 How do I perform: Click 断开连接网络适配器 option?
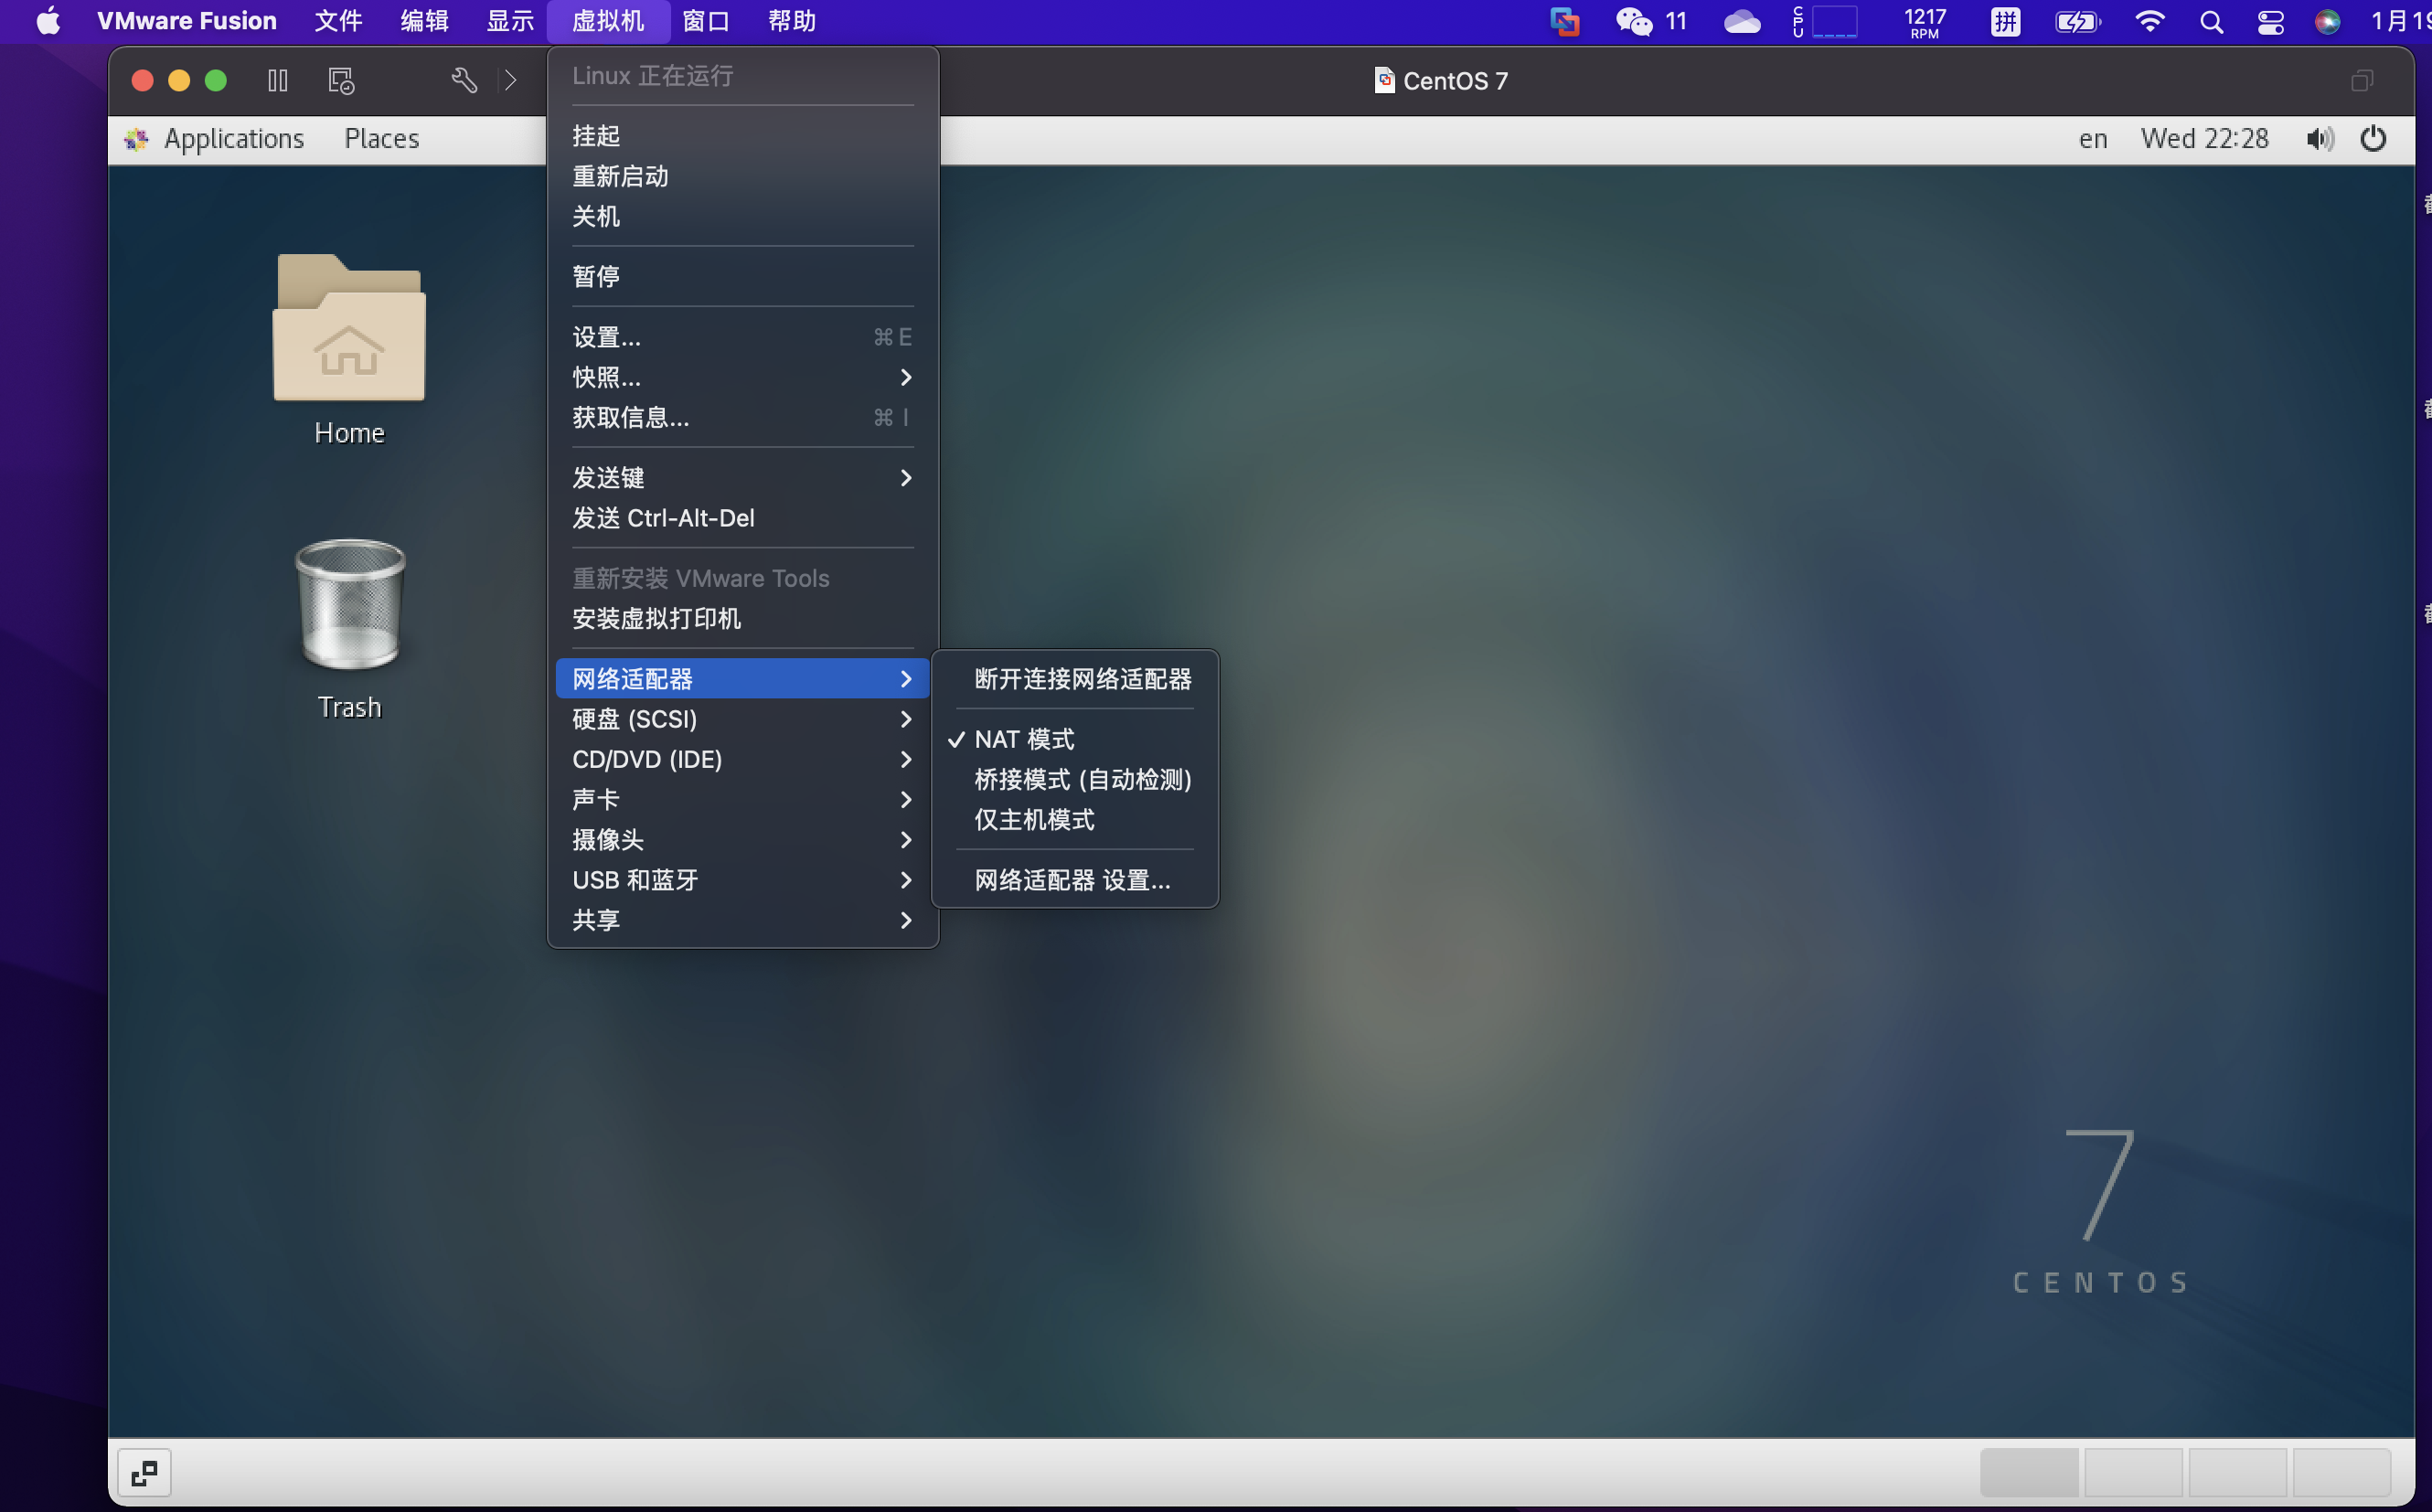coord(1082,679)
